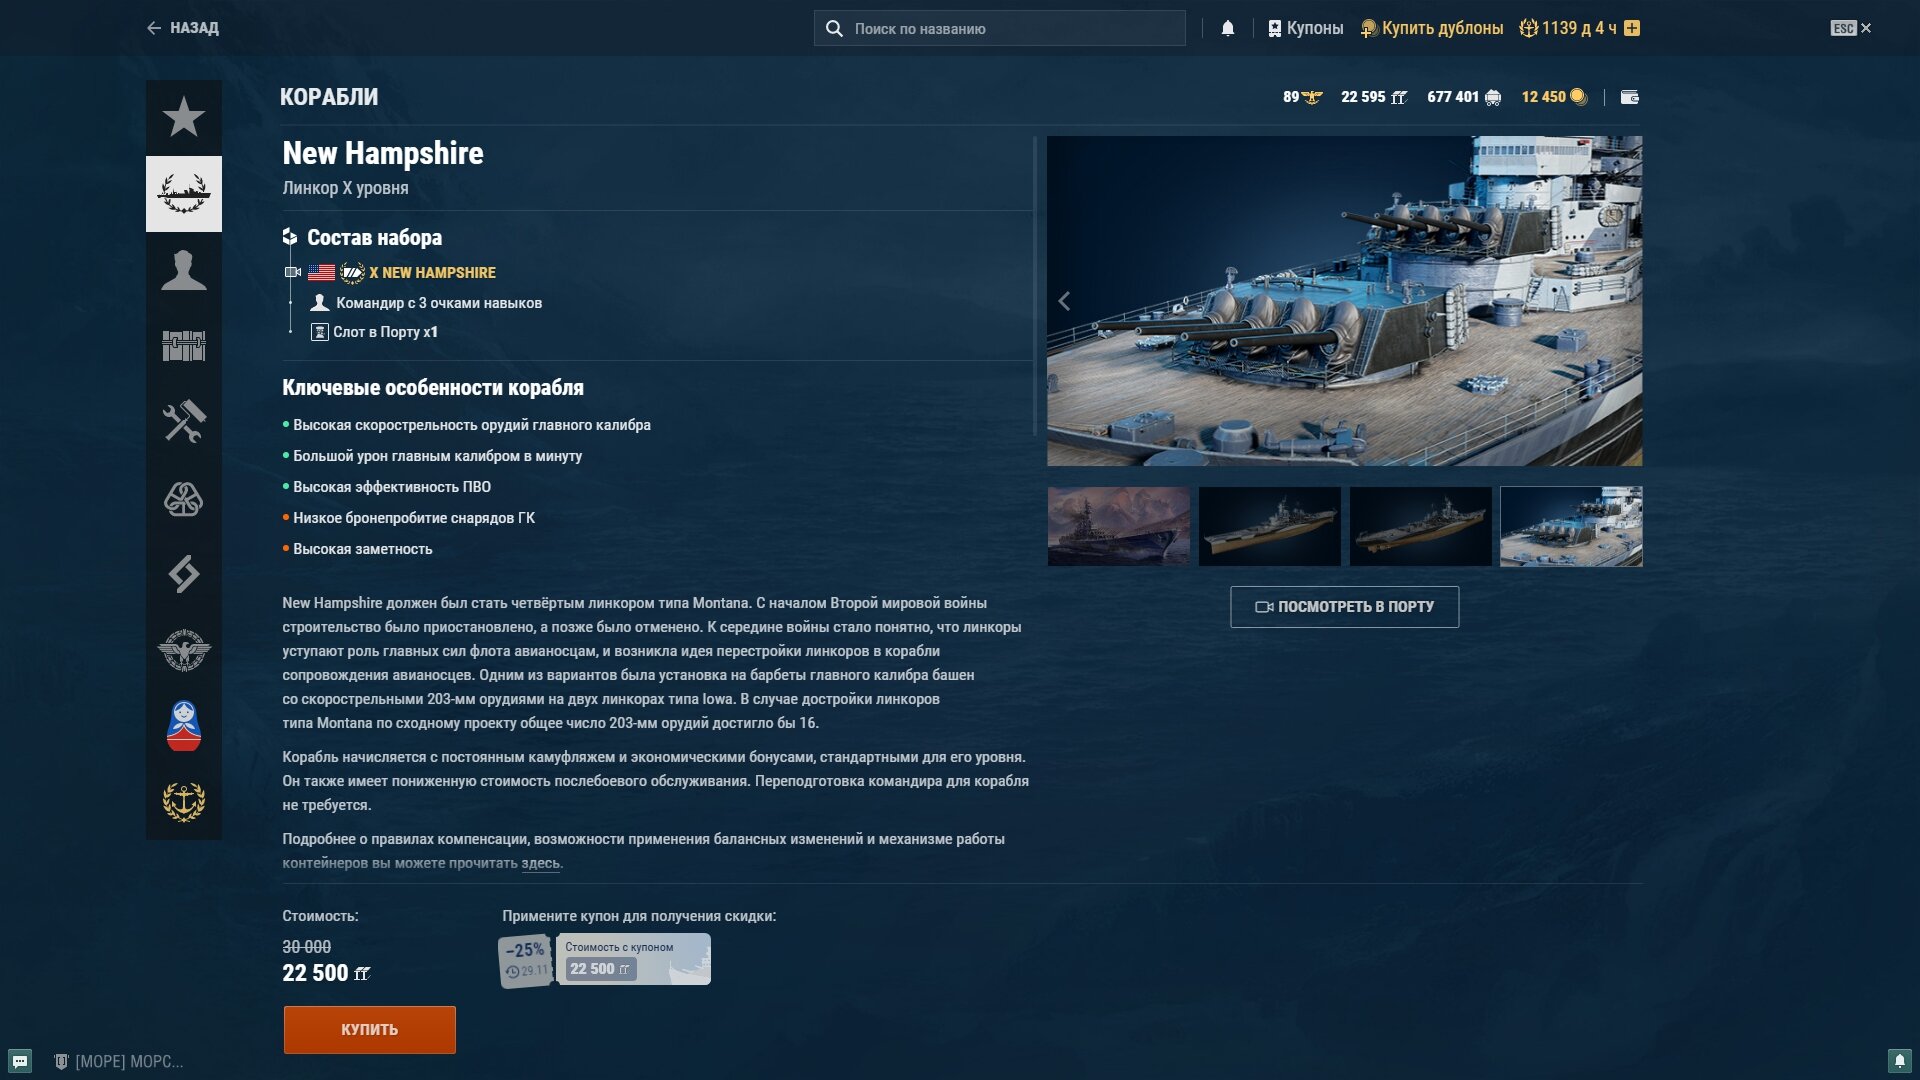This screenshot has width=1920, height=1080.
Task: Open the wallet icon next to currencies
Action: (1629, 97)
